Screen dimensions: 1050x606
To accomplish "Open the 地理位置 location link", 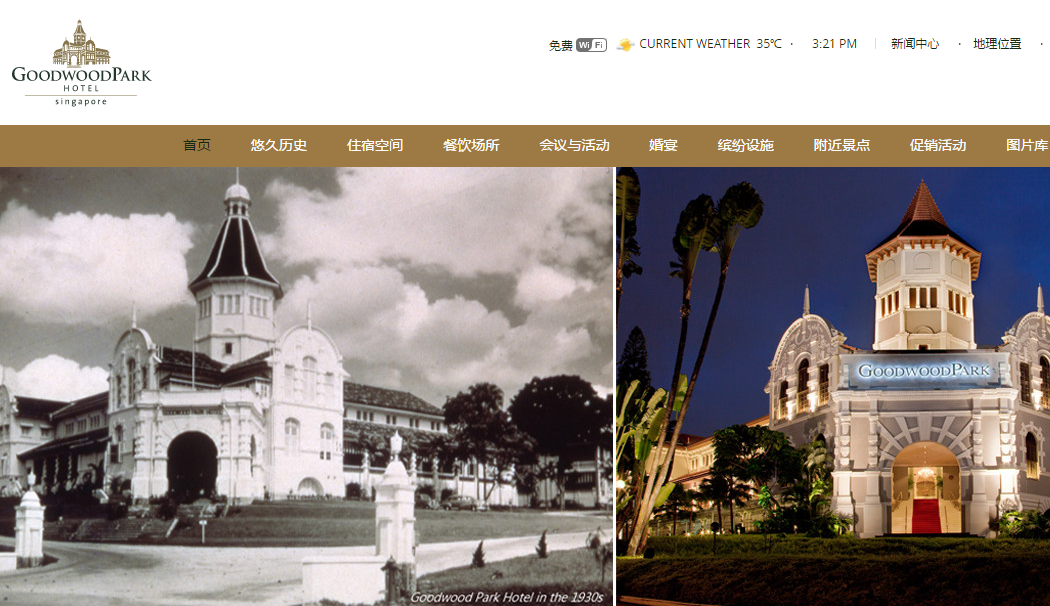I will point(997,44).
